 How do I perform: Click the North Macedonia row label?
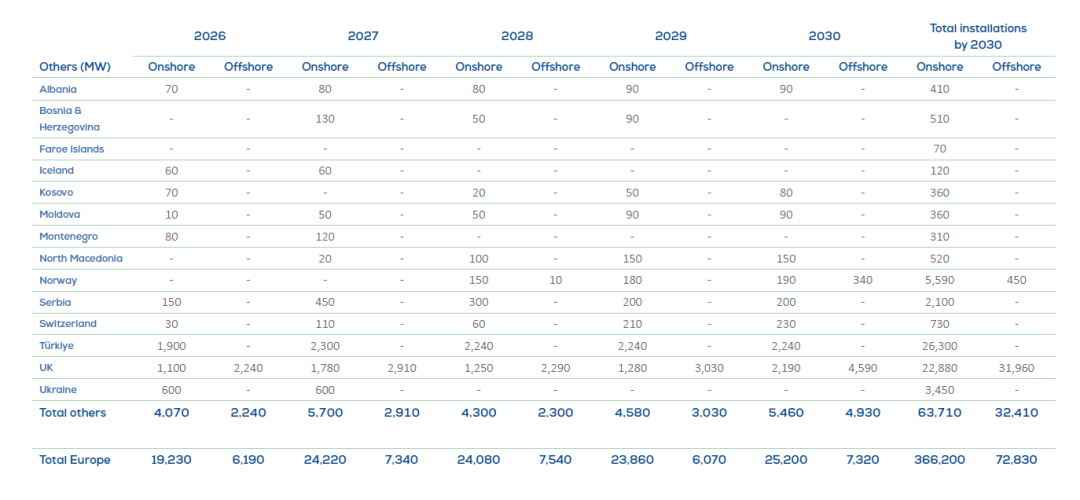click(80, 258)
